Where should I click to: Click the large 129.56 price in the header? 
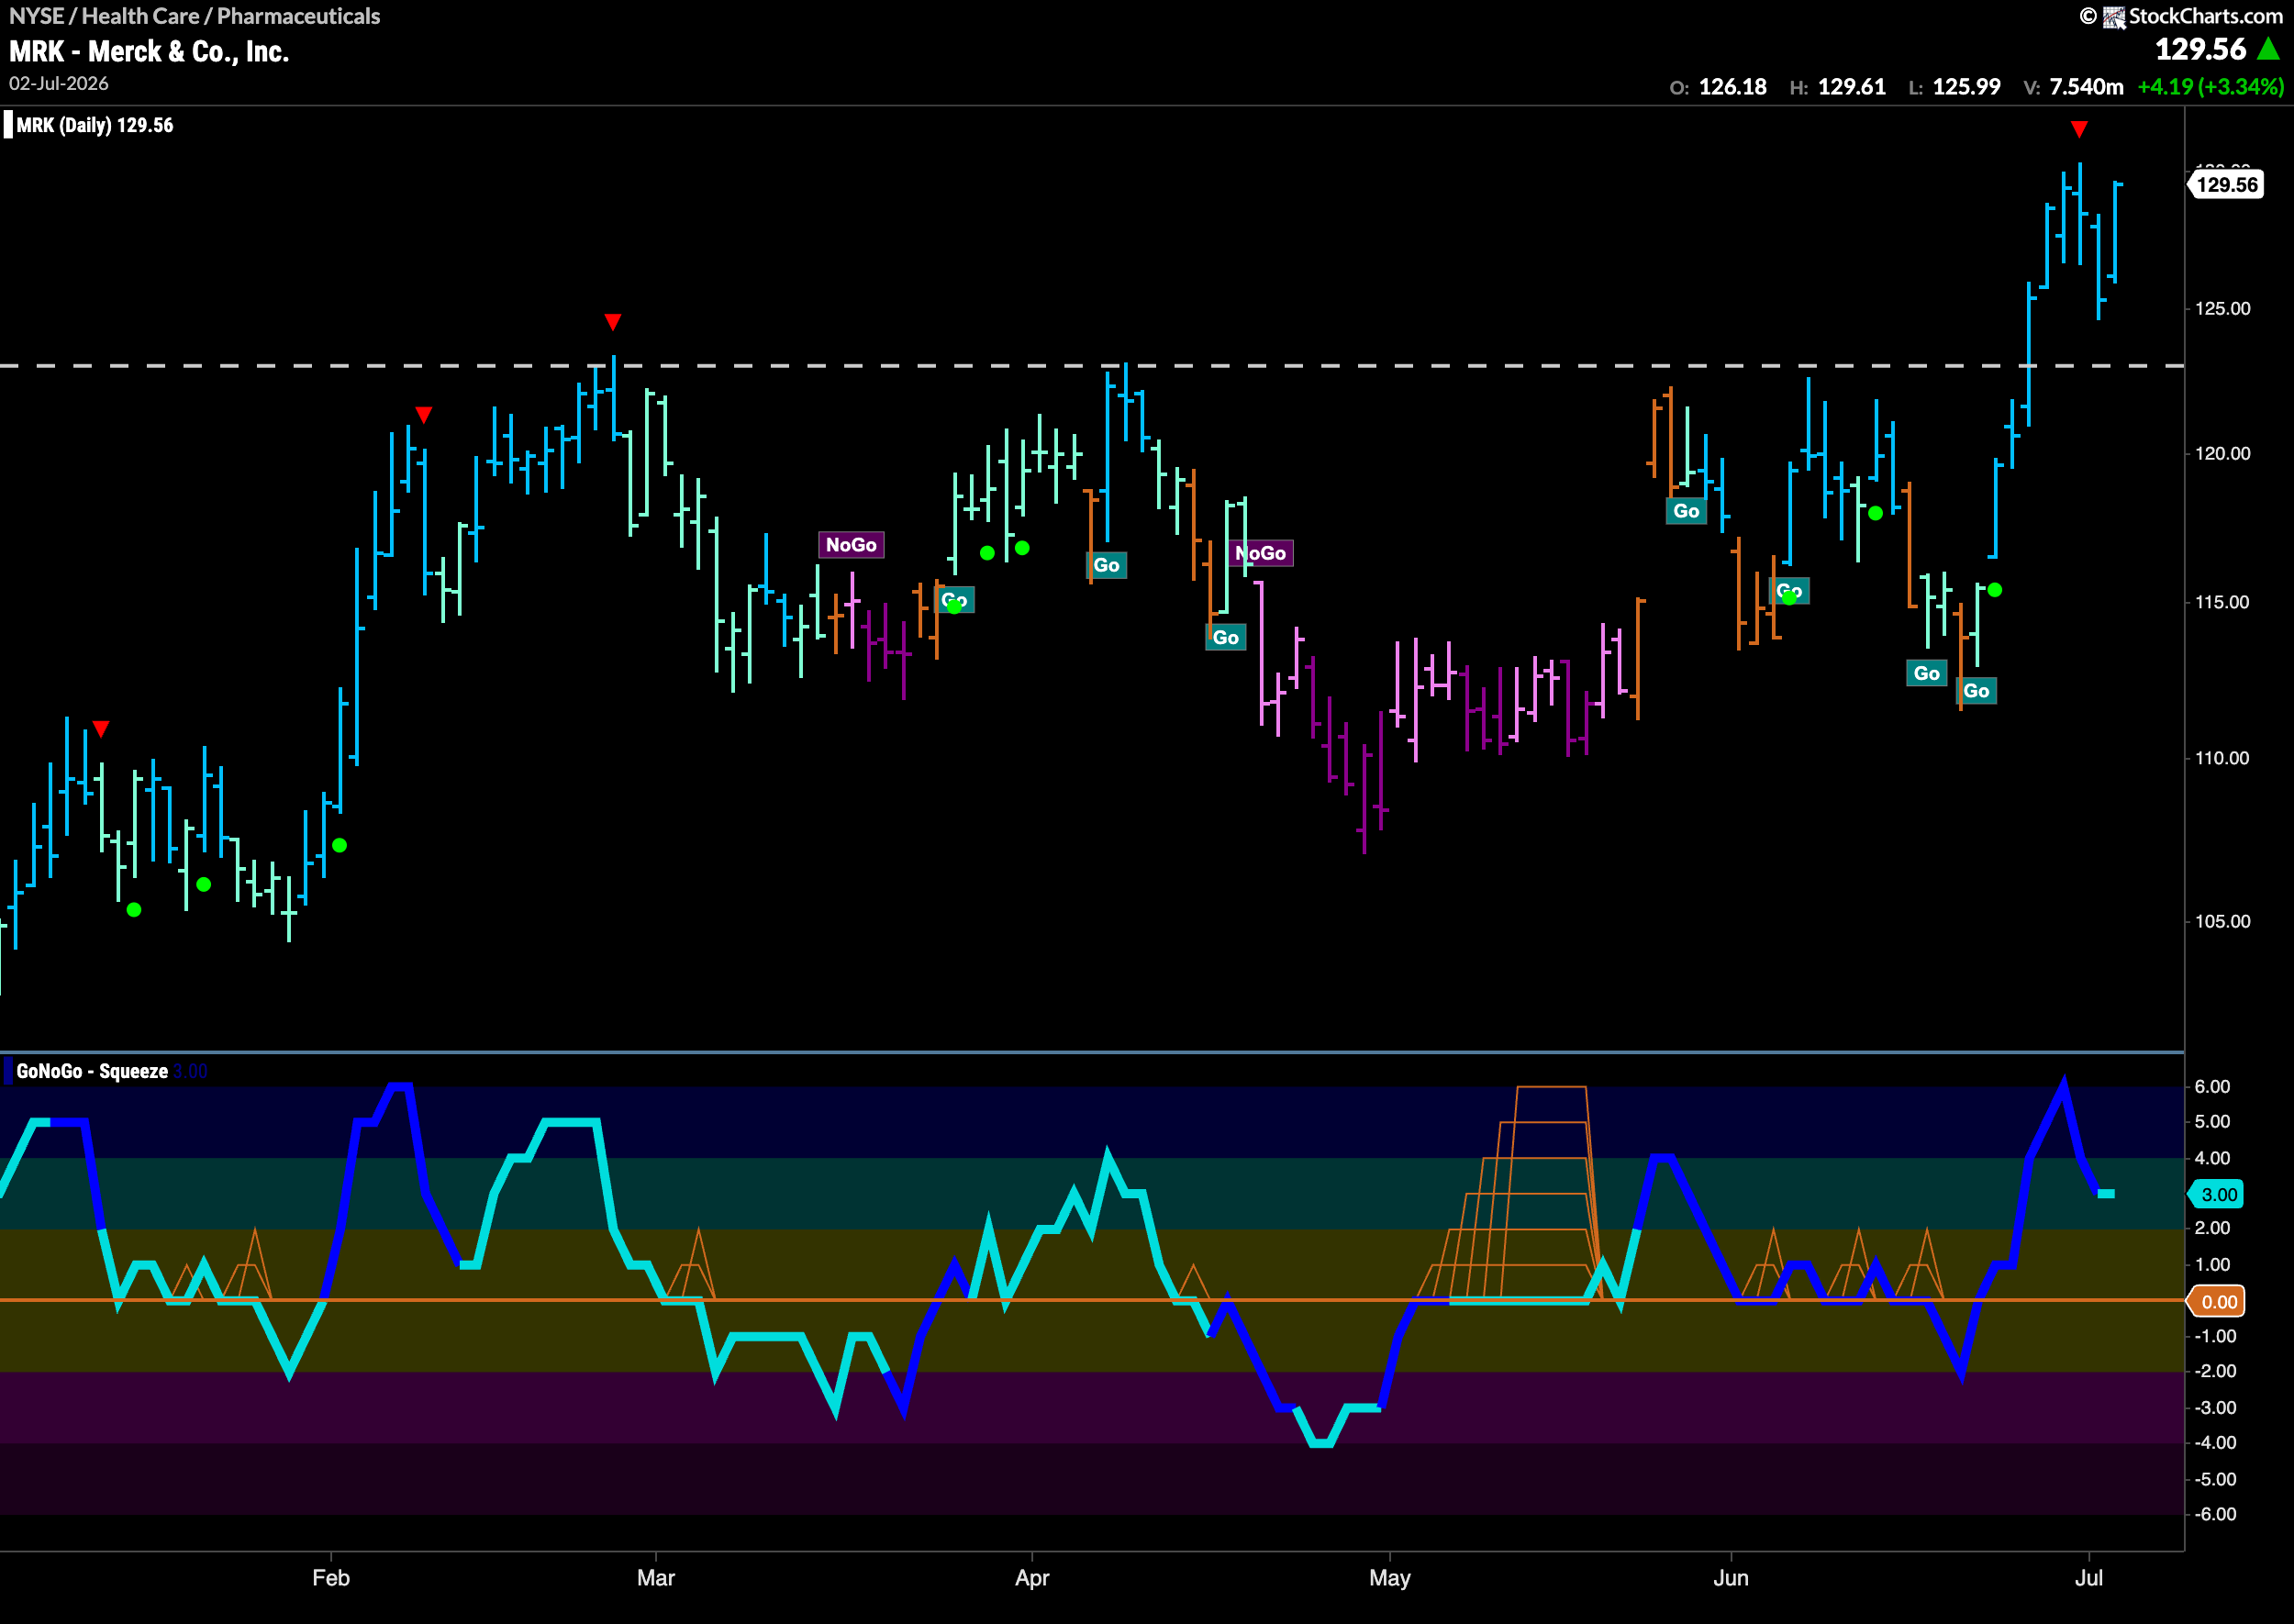[2200, 49]
